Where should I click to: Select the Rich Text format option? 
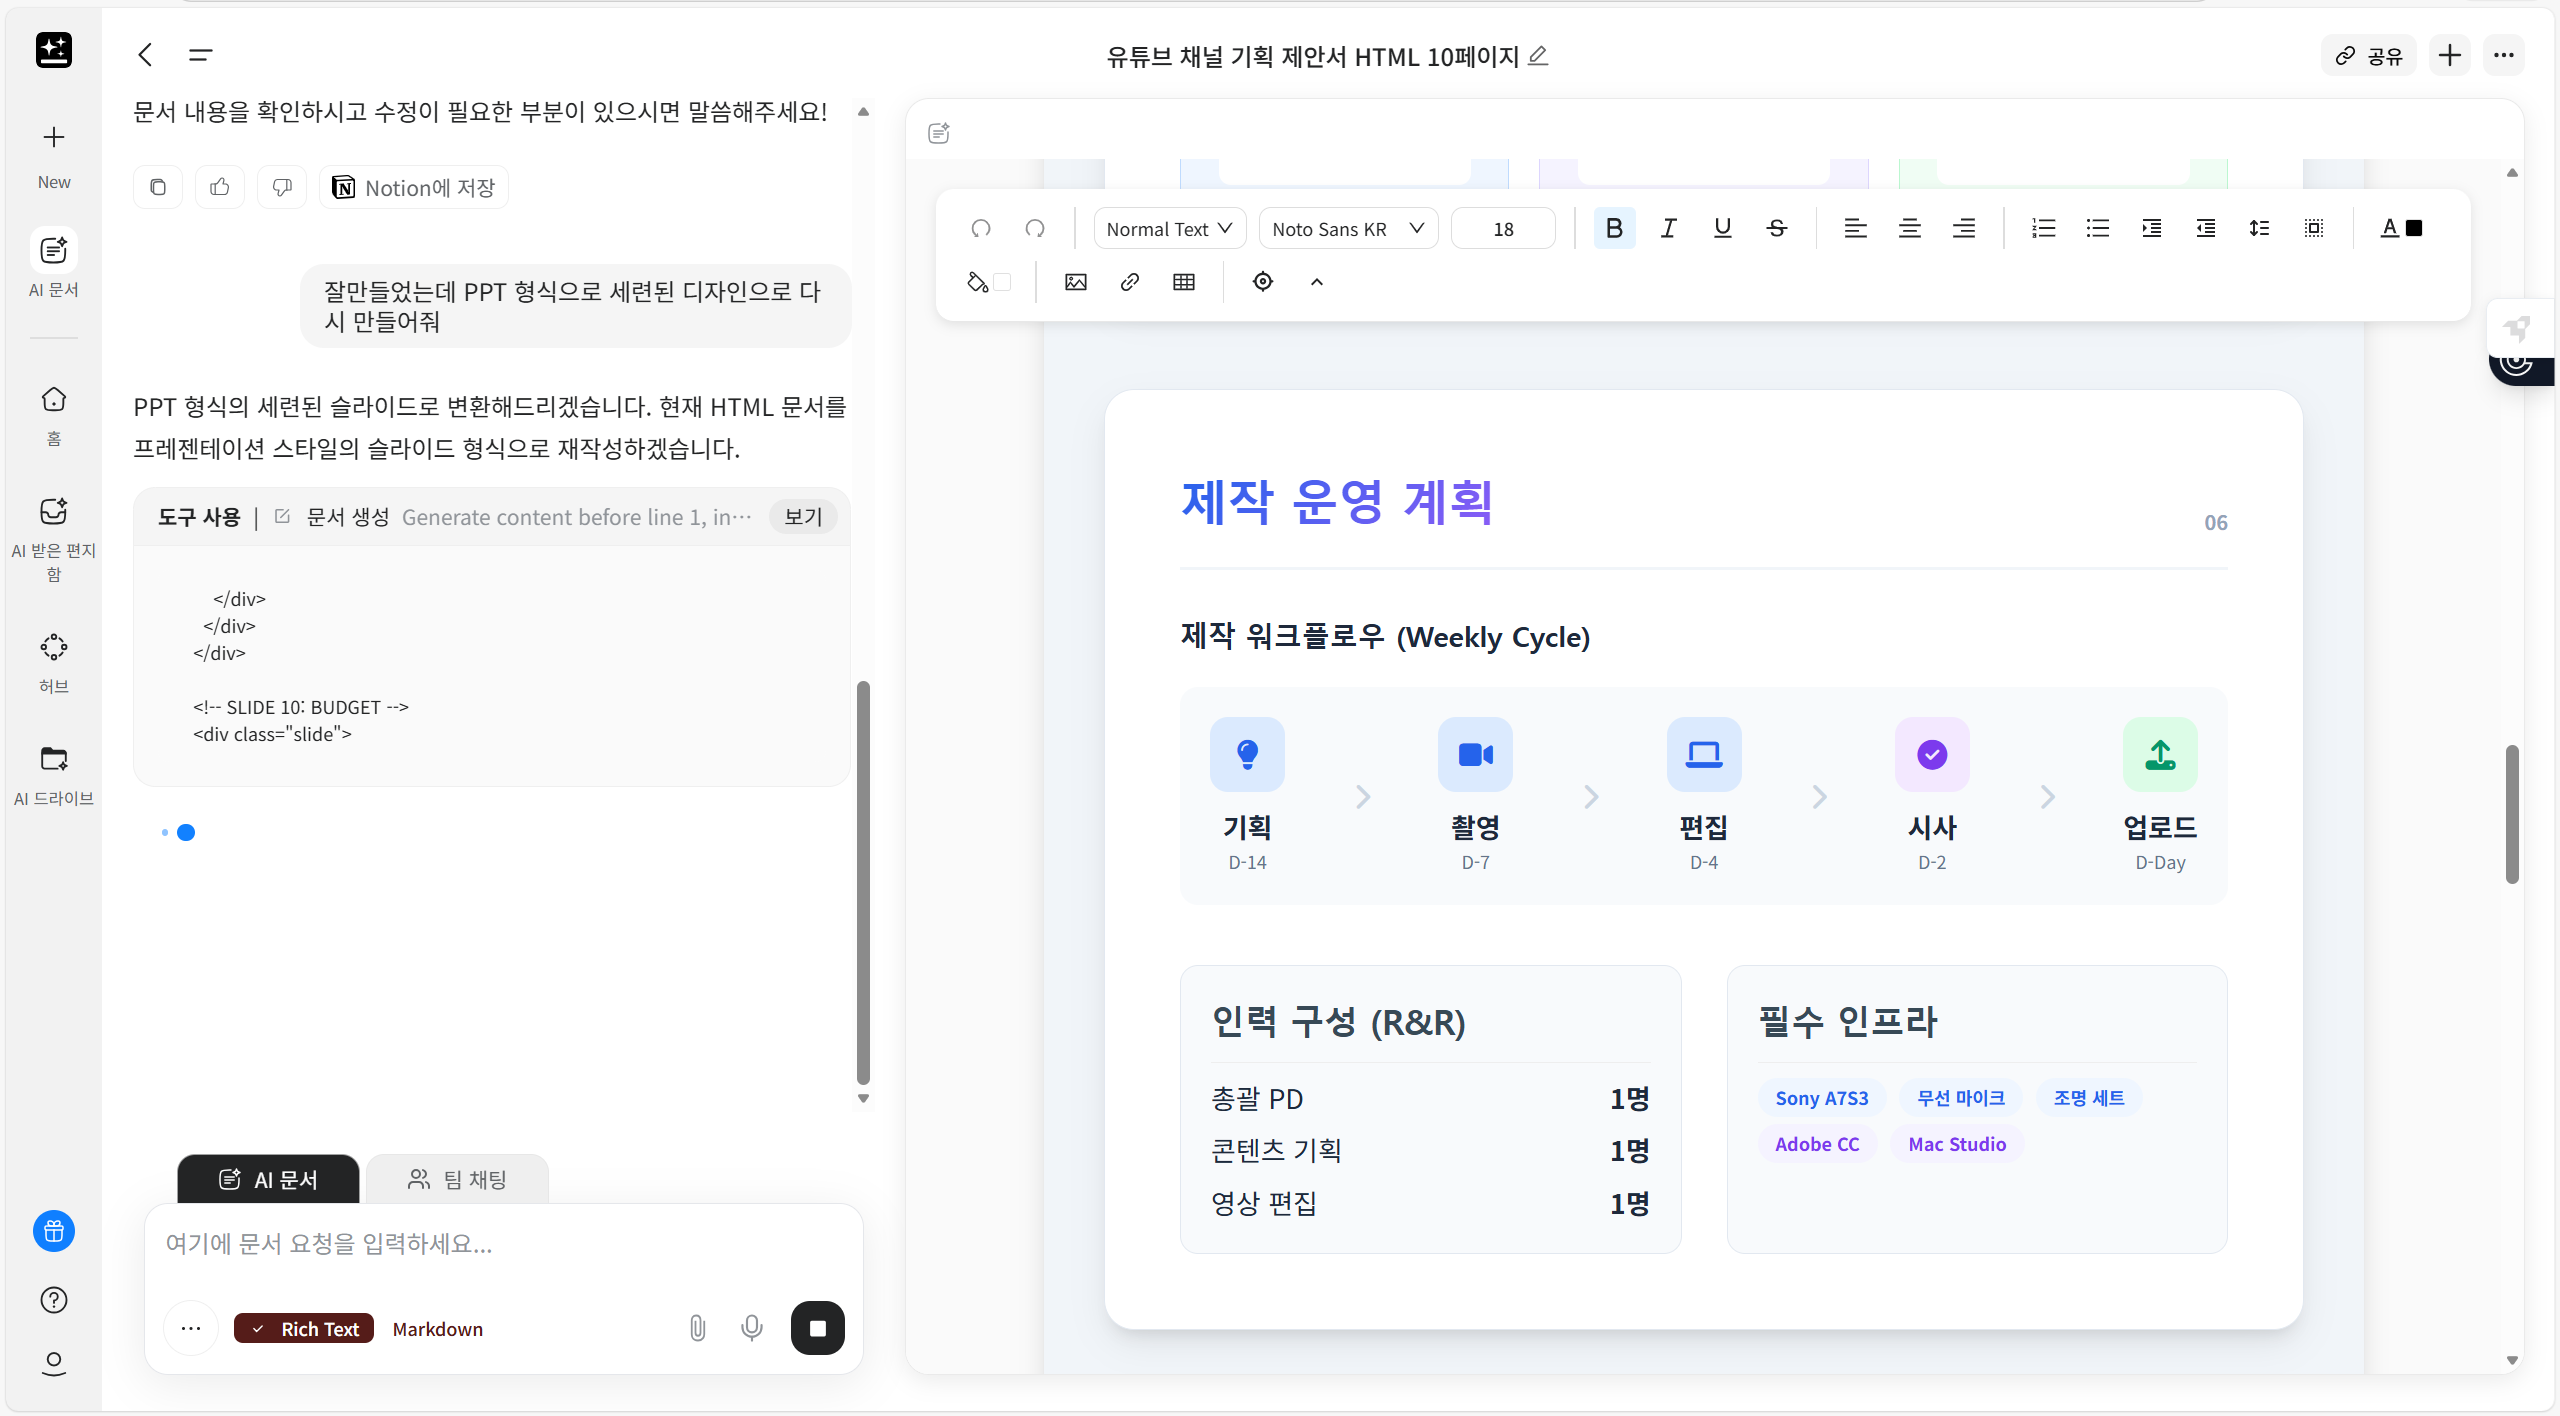point(304,1329)
